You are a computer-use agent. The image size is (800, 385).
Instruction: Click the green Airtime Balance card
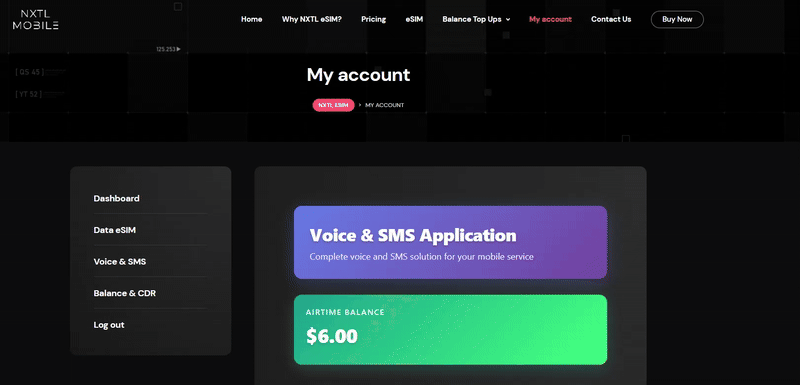coord(451,329)
